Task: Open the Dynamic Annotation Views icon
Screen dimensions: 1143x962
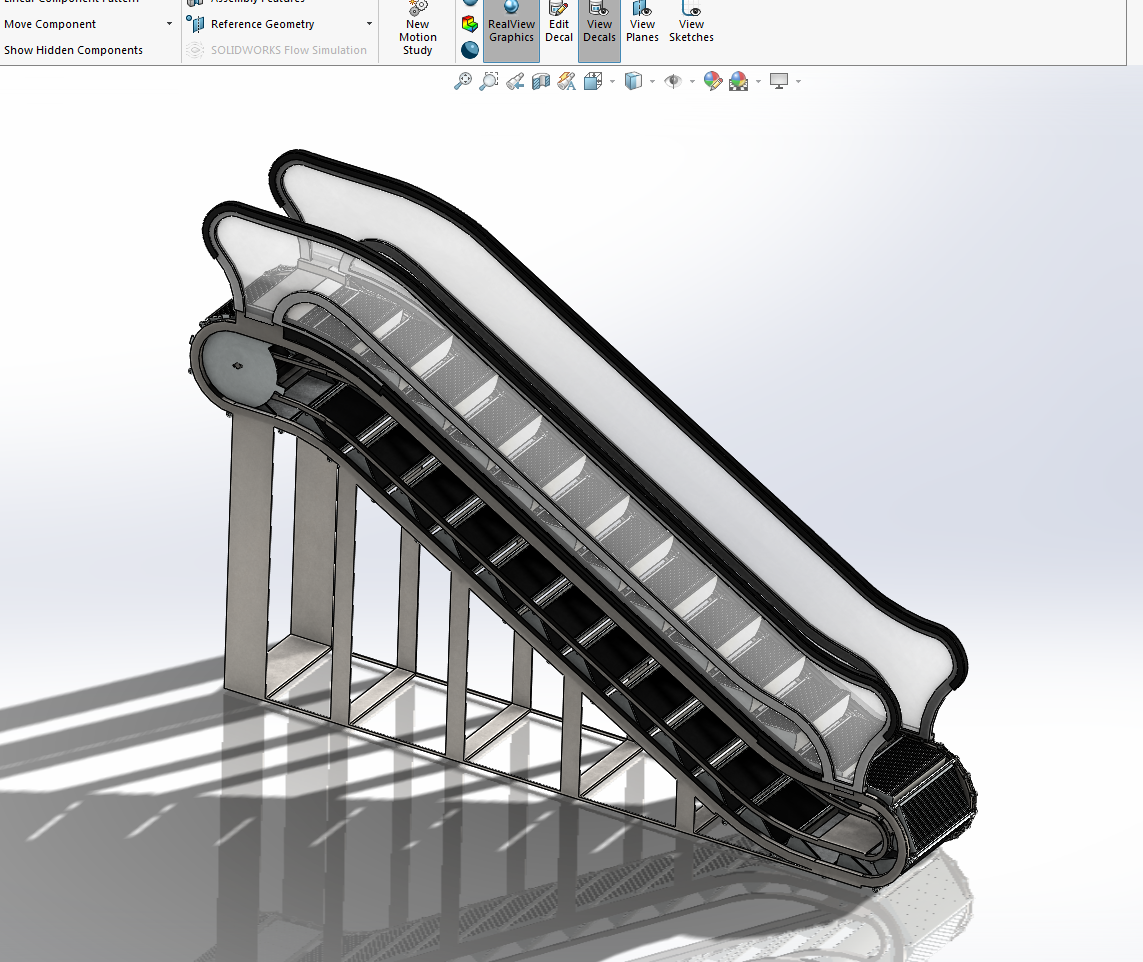Action: click(x=566, y=81)
